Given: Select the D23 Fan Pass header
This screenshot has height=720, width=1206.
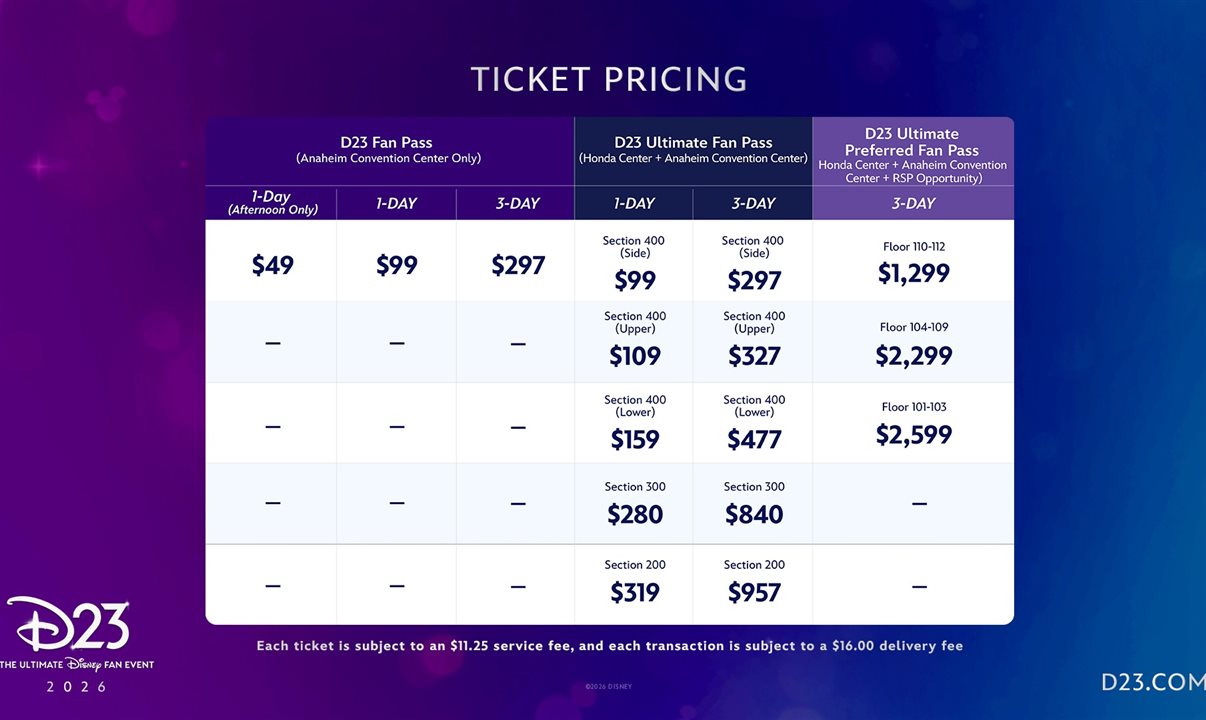Looking at the screenshot, I should [388, 149].
